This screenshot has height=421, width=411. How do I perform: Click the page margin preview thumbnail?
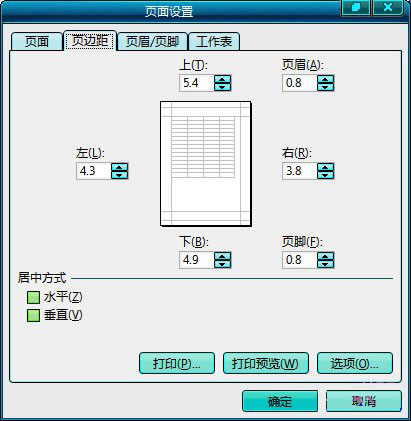coord(206,164)
